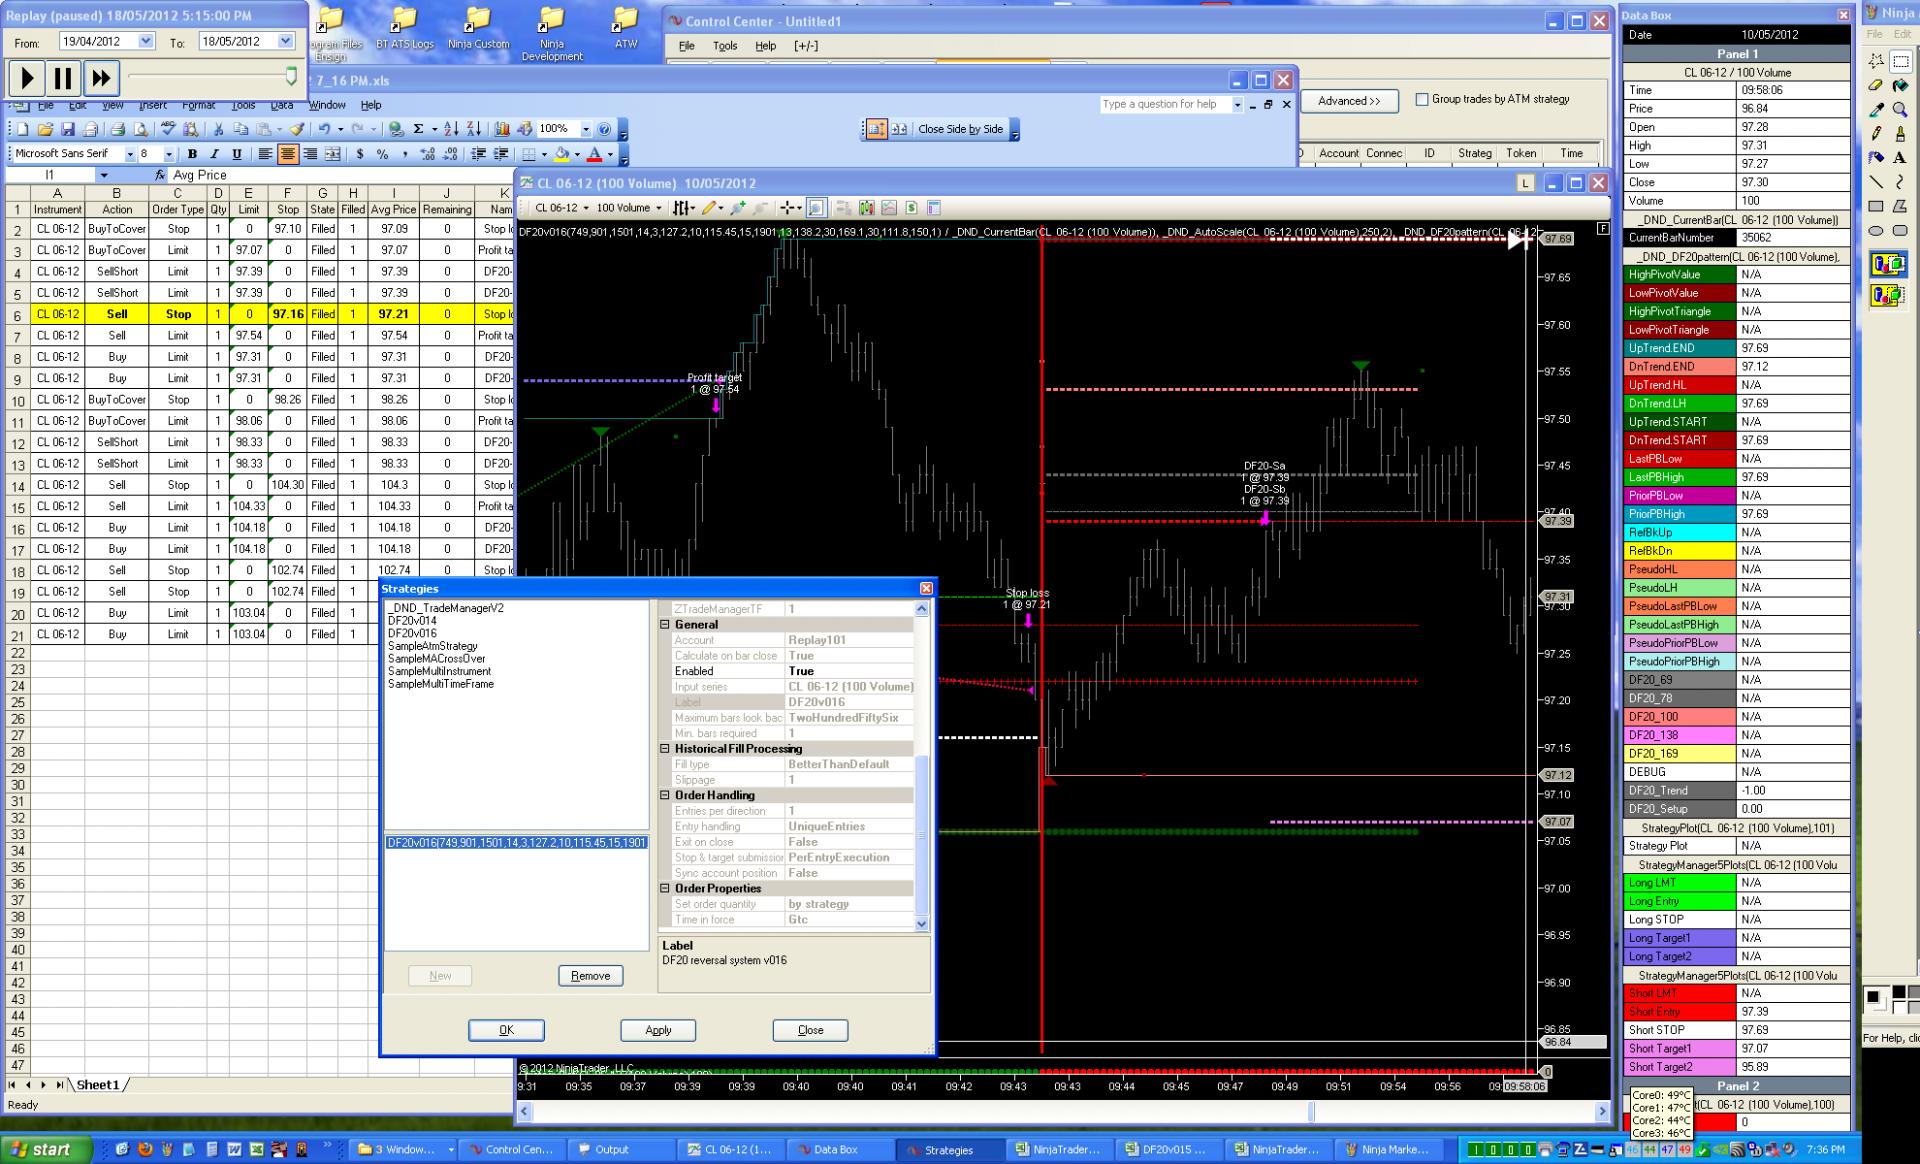Collapse the General property section
The height and width of the screenshot is (1164, 1920).
coord(665,624)
